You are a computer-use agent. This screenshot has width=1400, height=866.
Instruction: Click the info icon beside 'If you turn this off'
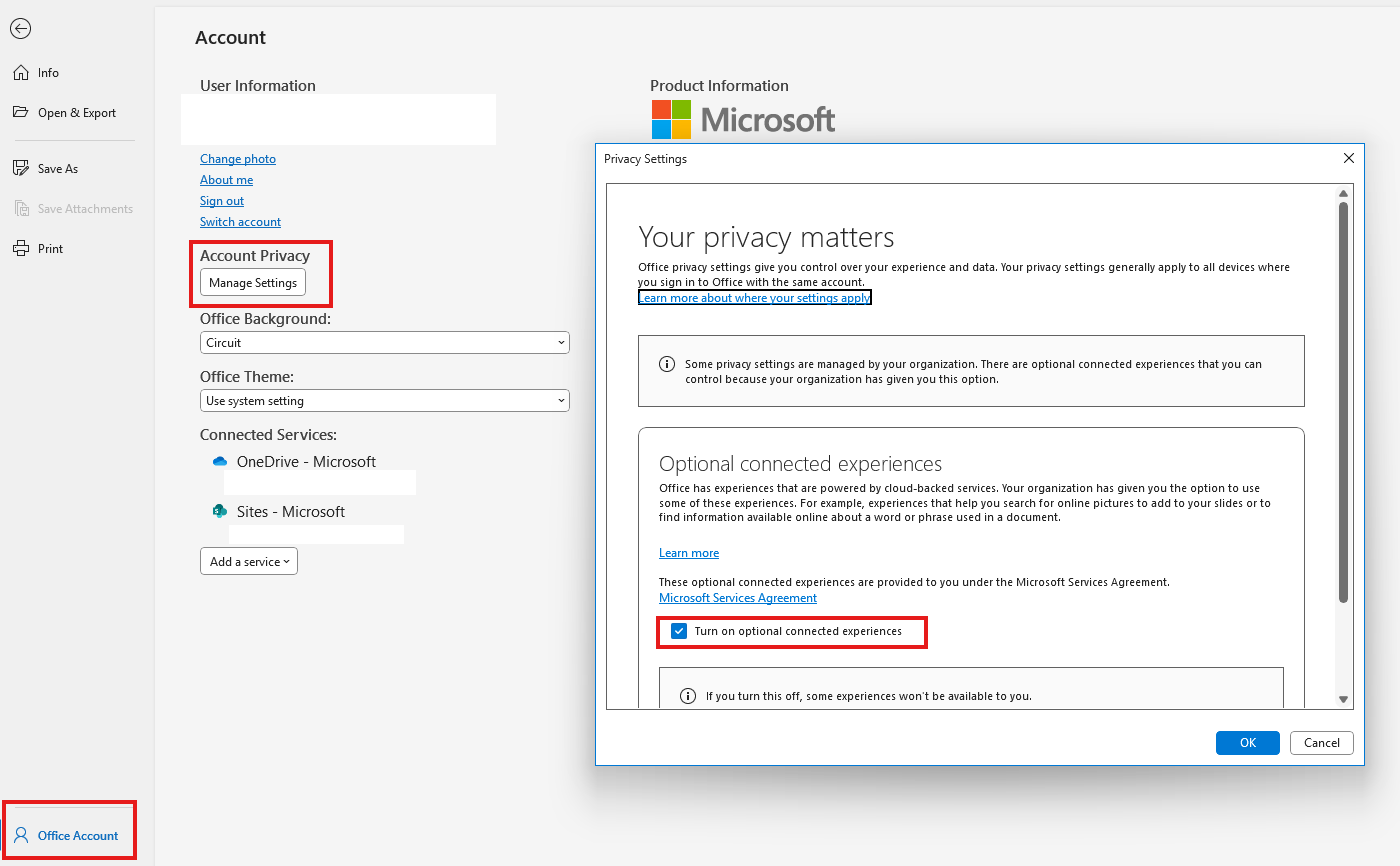688,696
